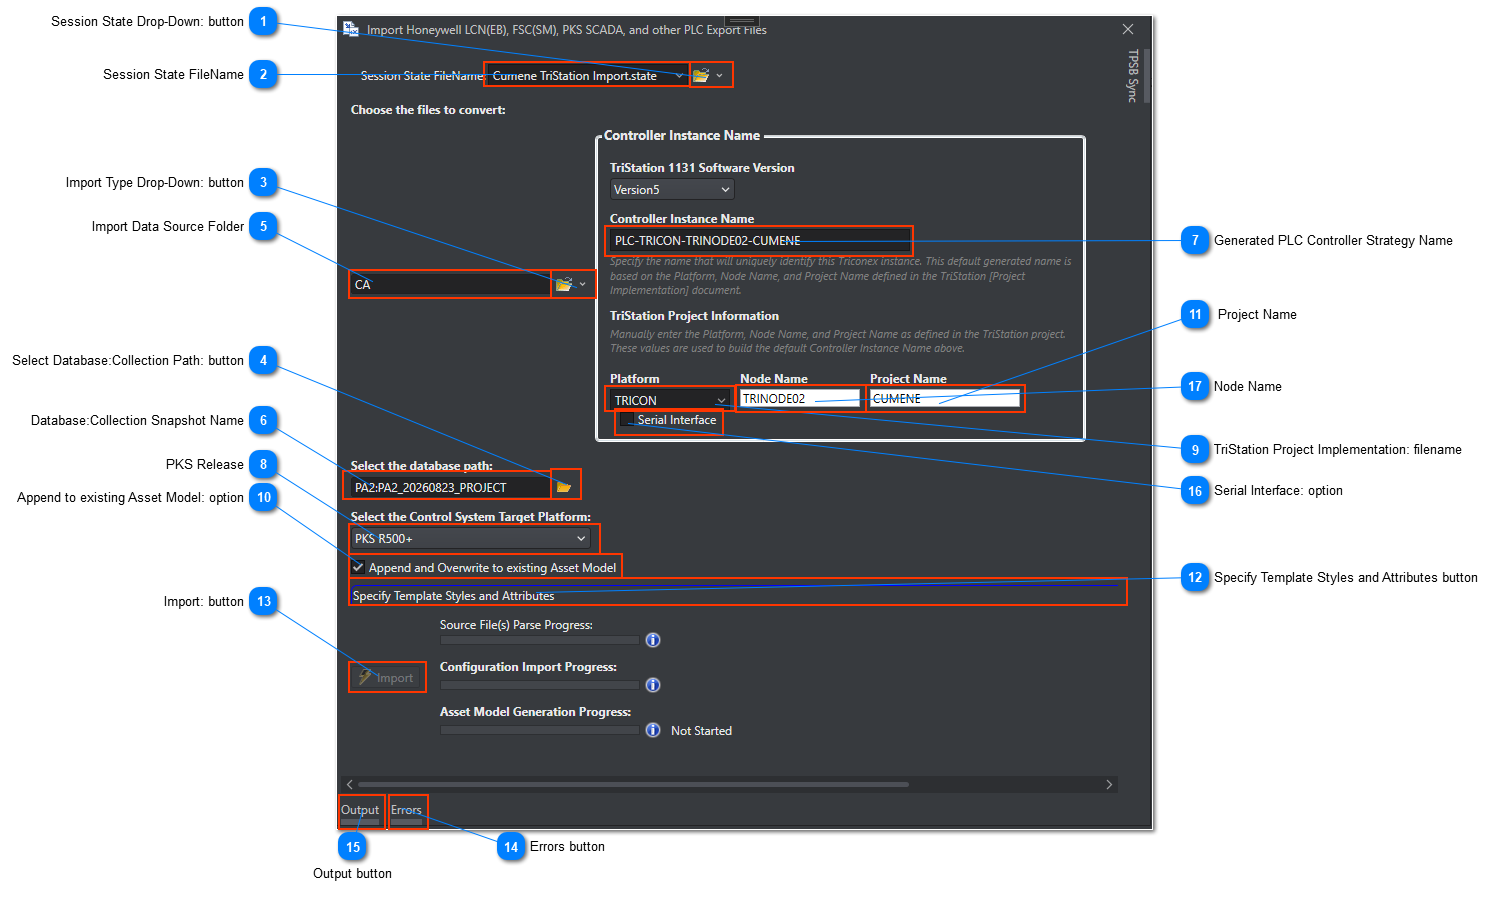Click the "Choose the files to convert:" label
1494x897 pixels.
(x=428, y=110)
